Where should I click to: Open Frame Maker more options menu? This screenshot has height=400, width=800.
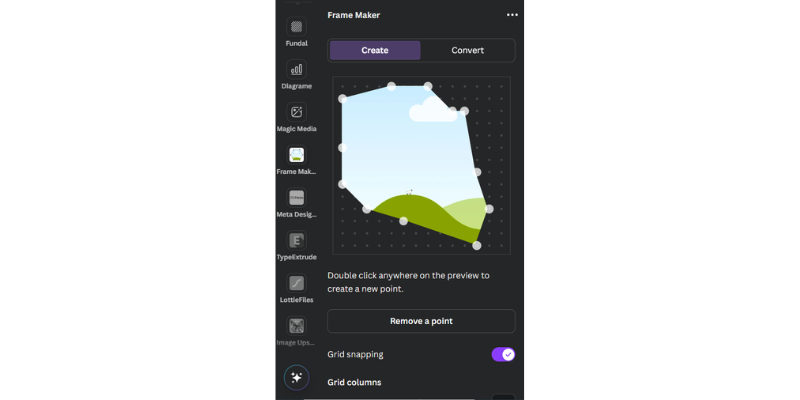[512, 15]
